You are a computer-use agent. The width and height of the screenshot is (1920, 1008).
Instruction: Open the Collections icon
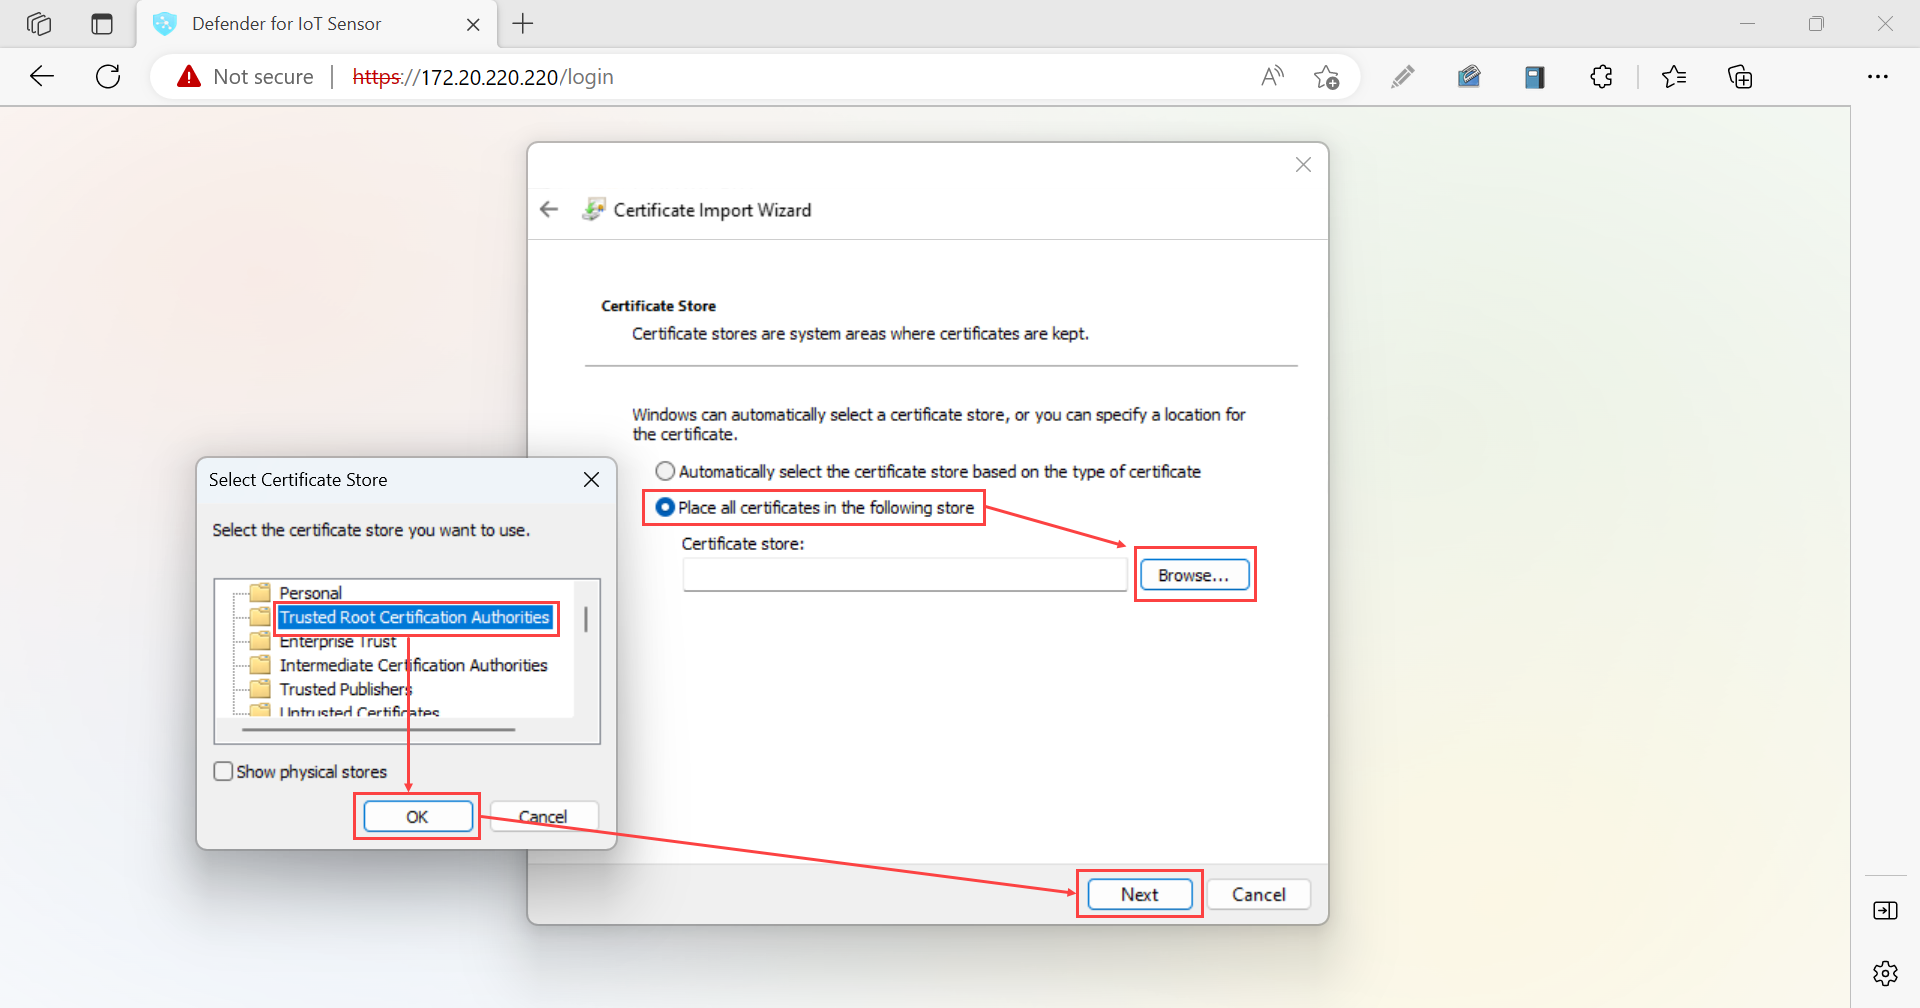pyautogui.click(x=1741, y=76)
